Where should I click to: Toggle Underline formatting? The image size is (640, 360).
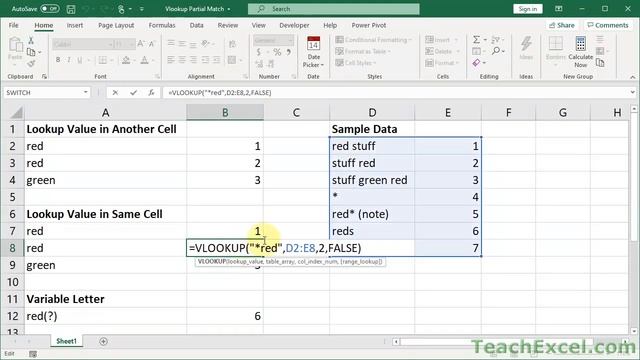coord(80,60)
